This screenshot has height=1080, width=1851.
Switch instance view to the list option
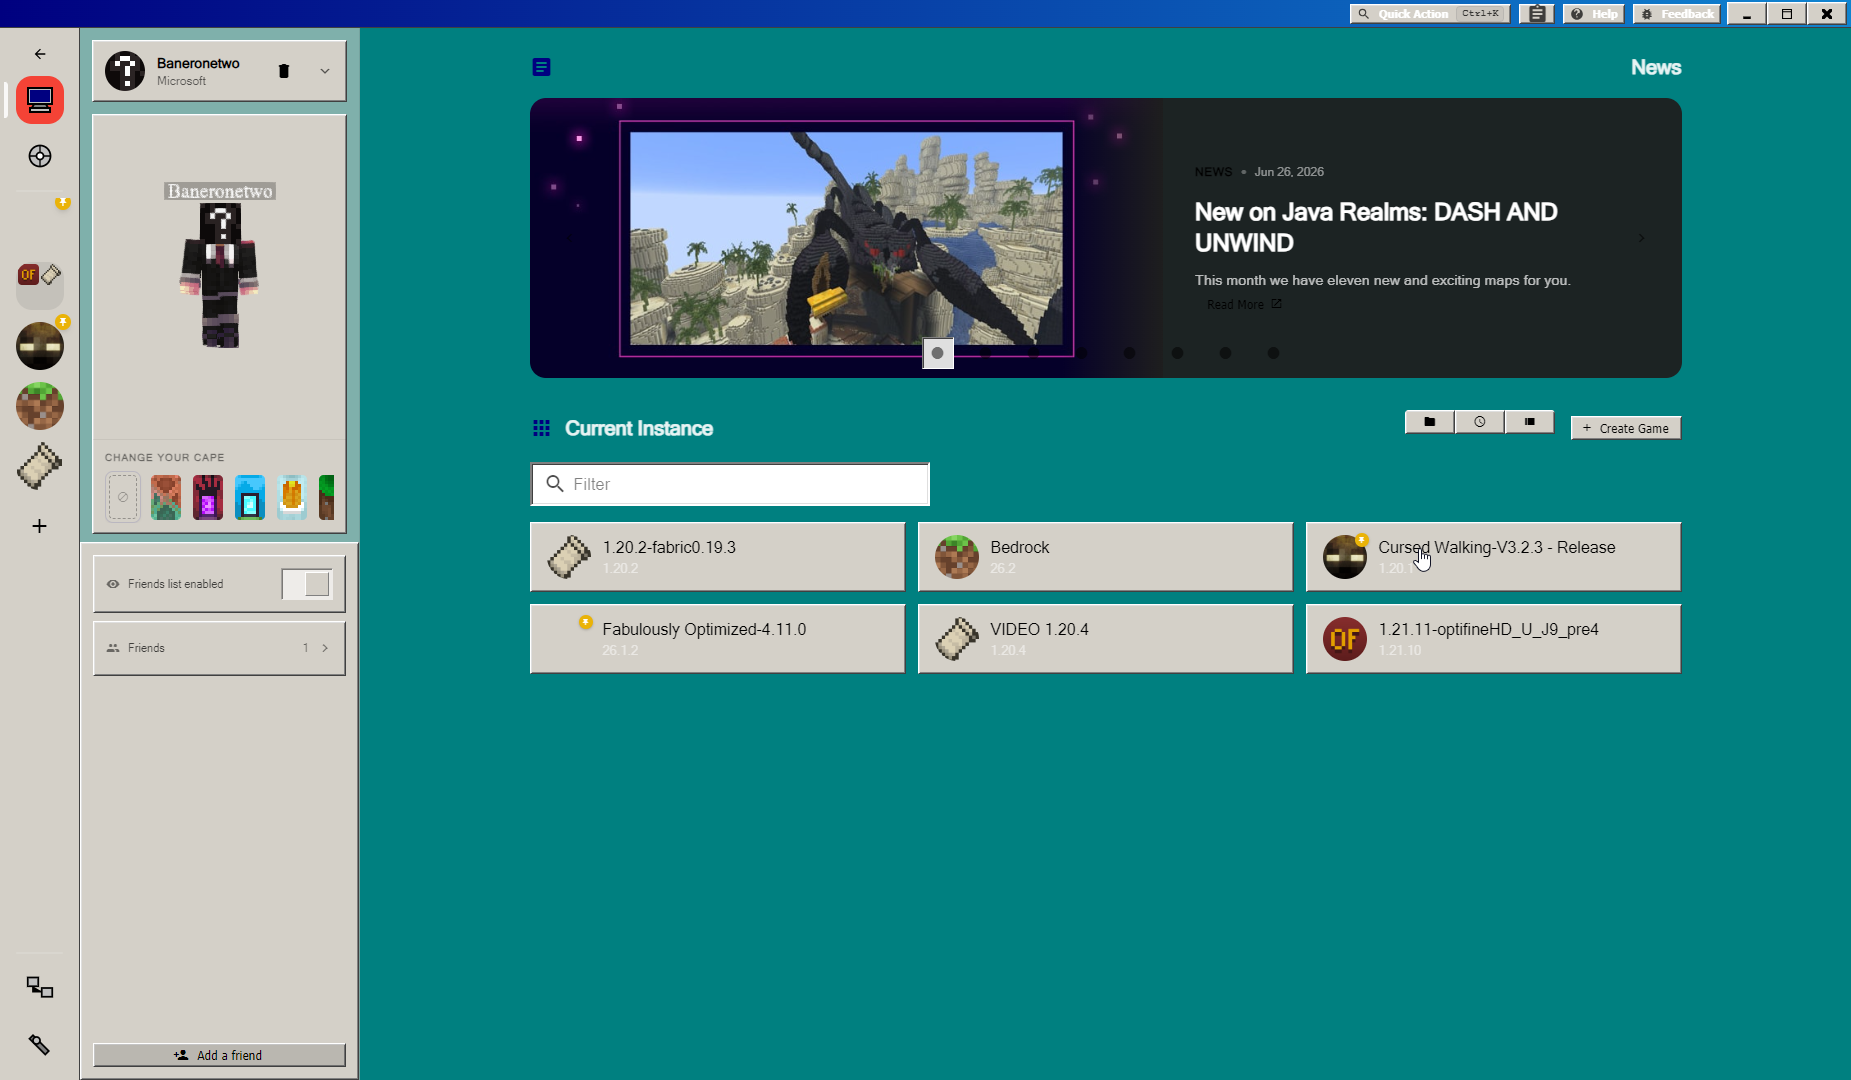[1530, 422]
